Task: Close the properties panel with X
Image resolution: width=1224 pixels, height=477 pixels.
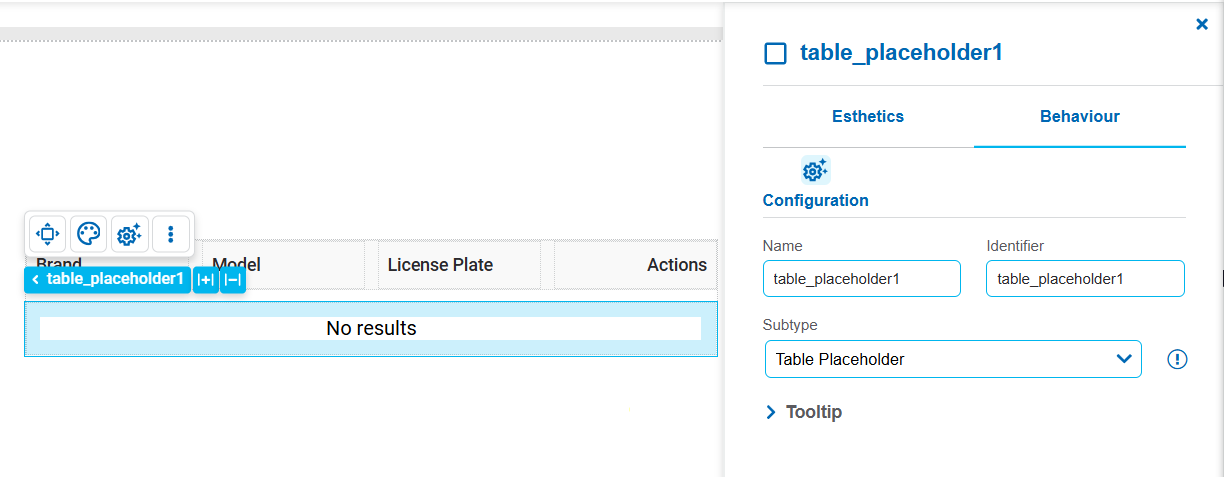Action: tap(1202, 24)
